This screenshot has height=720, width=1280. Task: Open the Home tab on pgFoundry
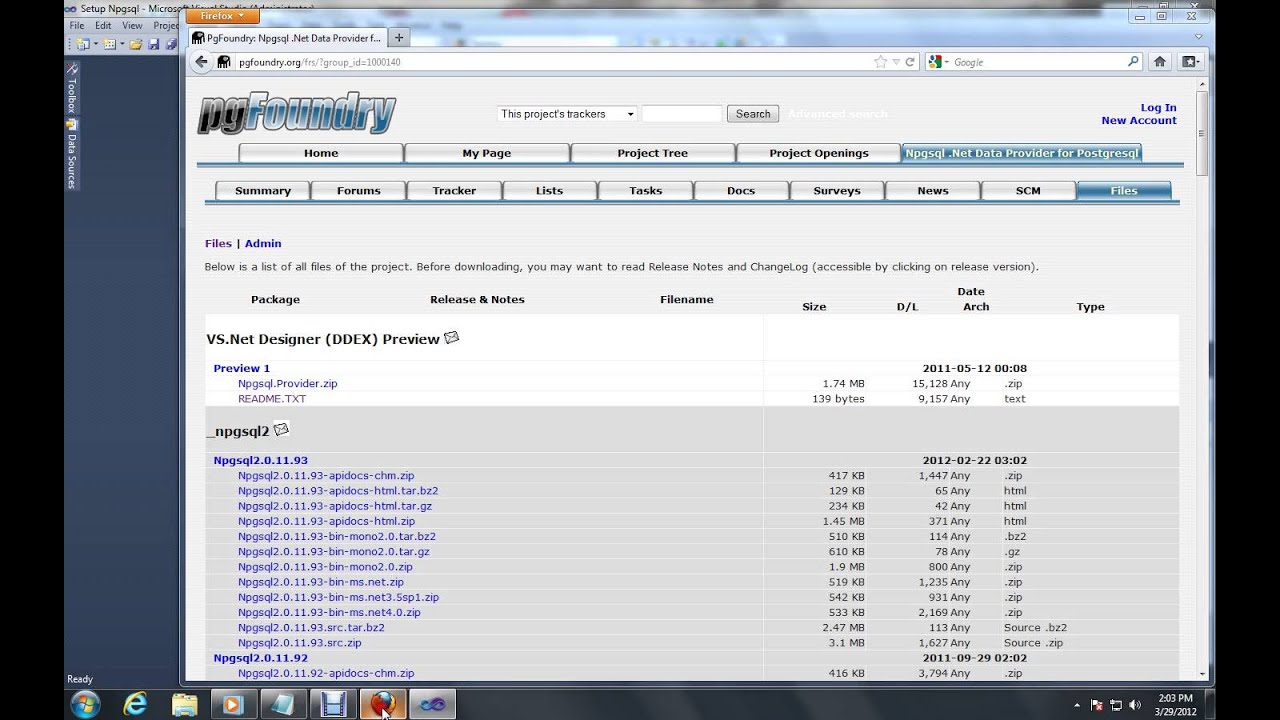point(321,153)
